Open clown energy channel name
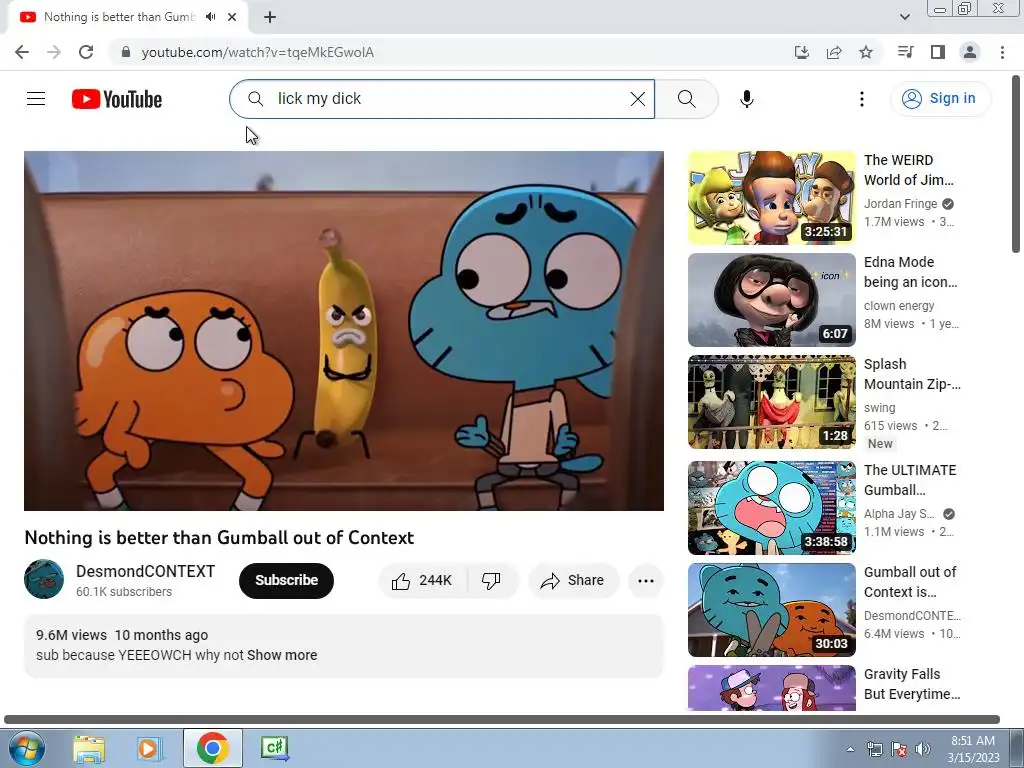This screenshot has width=1024, height=768. 899,306
